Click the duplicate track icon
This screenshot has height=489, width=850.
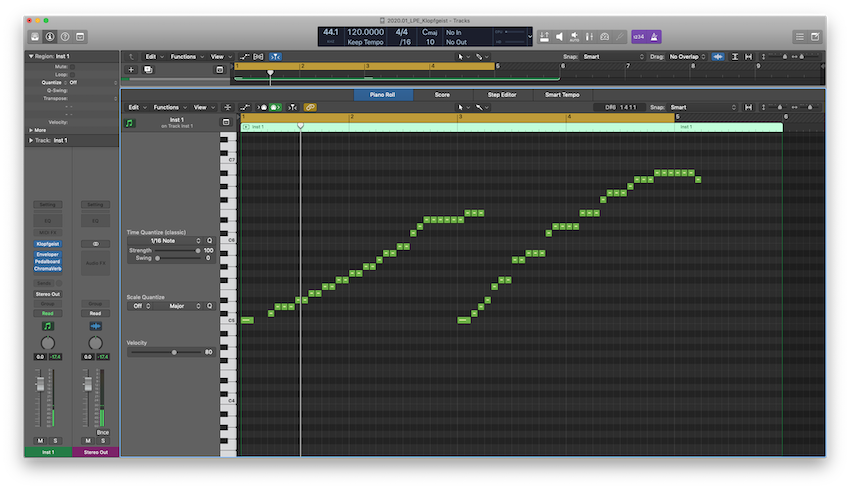point(147,69)
